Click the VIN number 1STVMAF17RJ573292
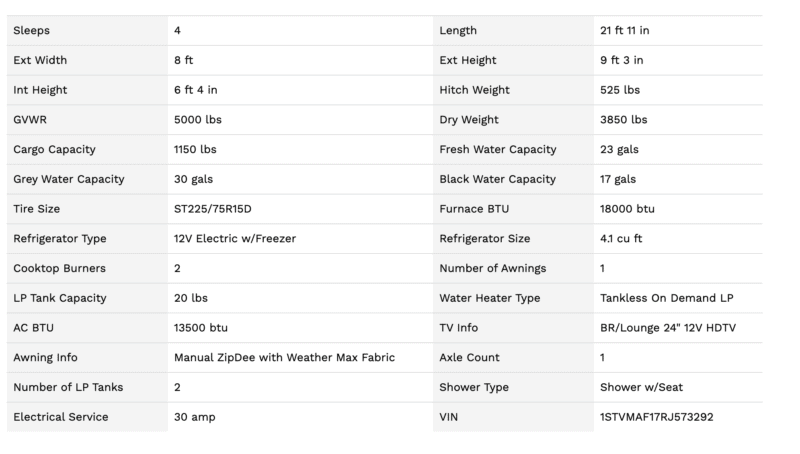This screenshot has height=454, width=800. 656,417
